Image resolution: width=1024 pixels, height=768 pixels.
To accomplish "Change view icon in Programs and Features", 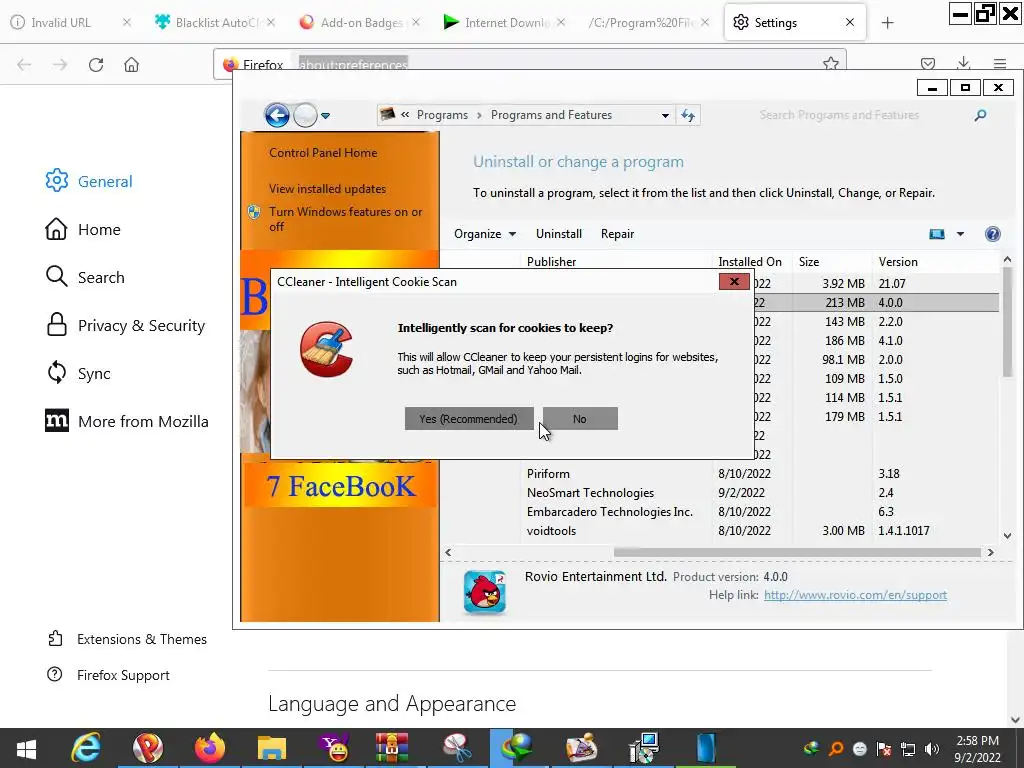I will [x=937, y=234].
